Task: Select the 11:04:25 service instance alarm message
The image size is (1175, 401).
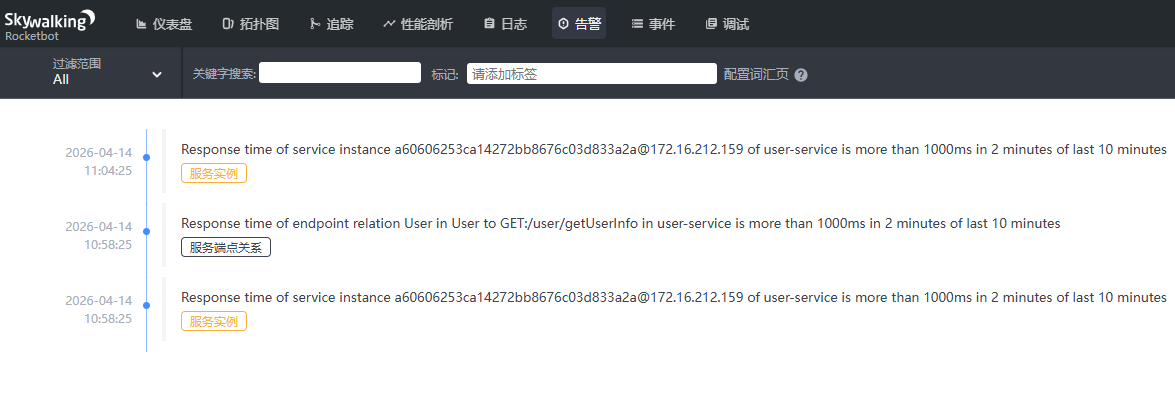Action: [674, 149]
